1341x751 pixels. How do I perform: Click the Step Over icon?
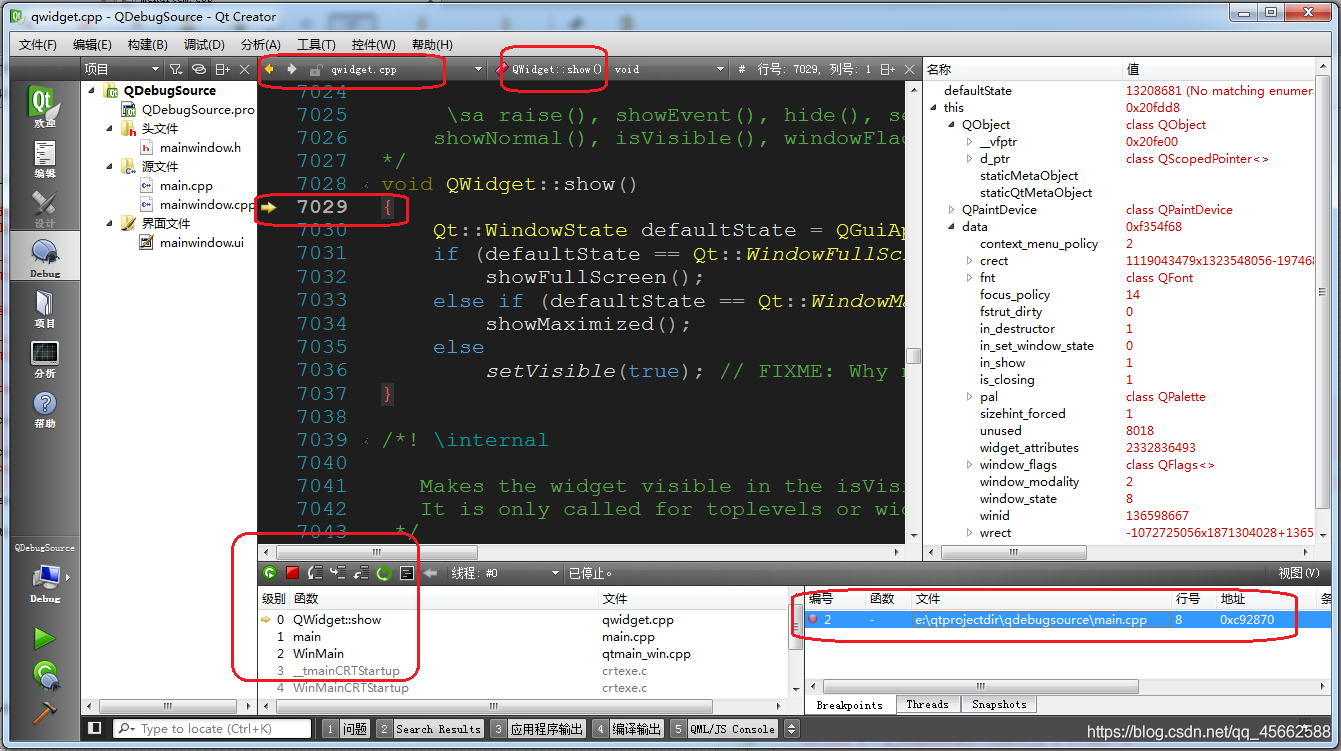pyautogui.click(x=315, y=573)
